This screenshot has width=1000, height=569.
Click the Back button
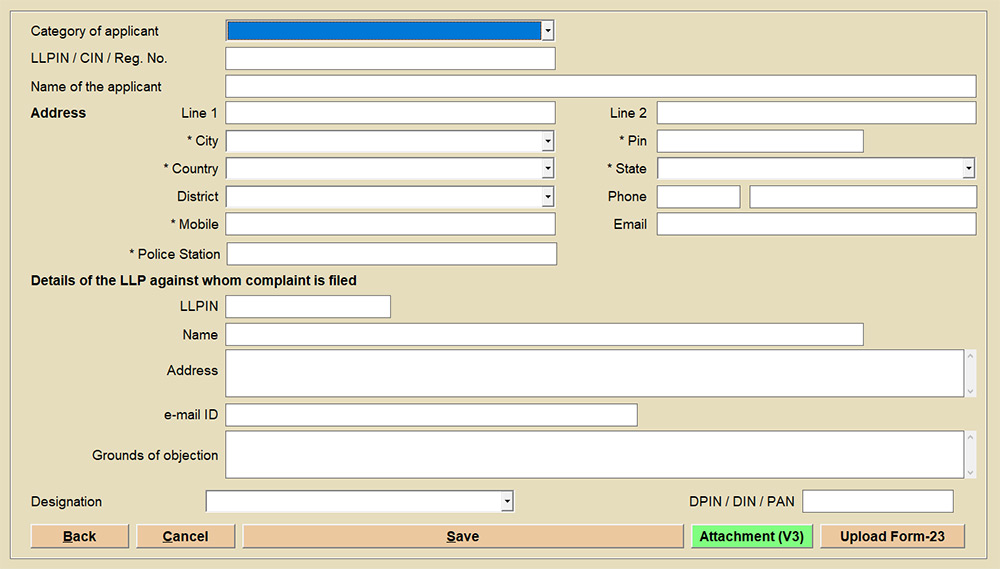click(80, 536)
